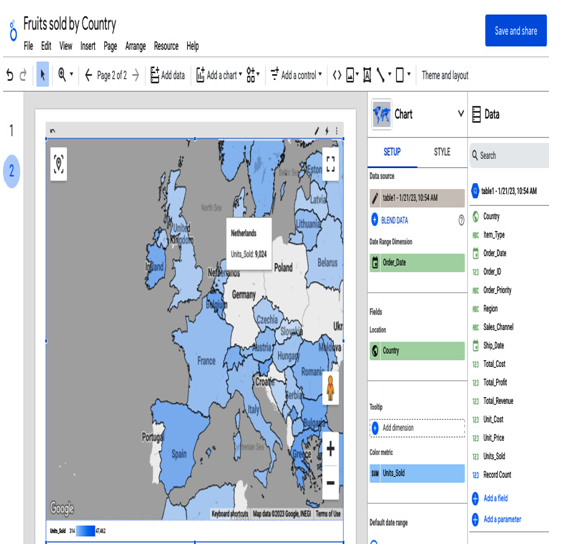Insert URL embed code icon
The image size is (563, 548).
[337, 75]
